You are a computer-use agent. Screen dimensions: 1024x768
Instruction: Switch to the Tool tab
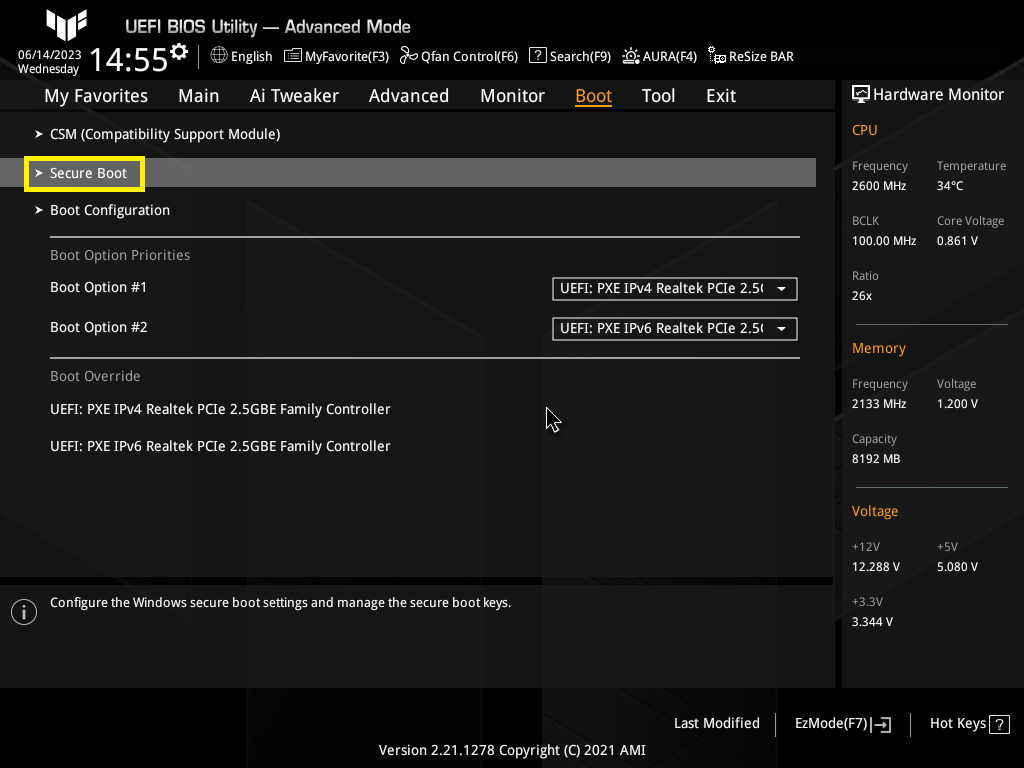click(x=658, y=96)
